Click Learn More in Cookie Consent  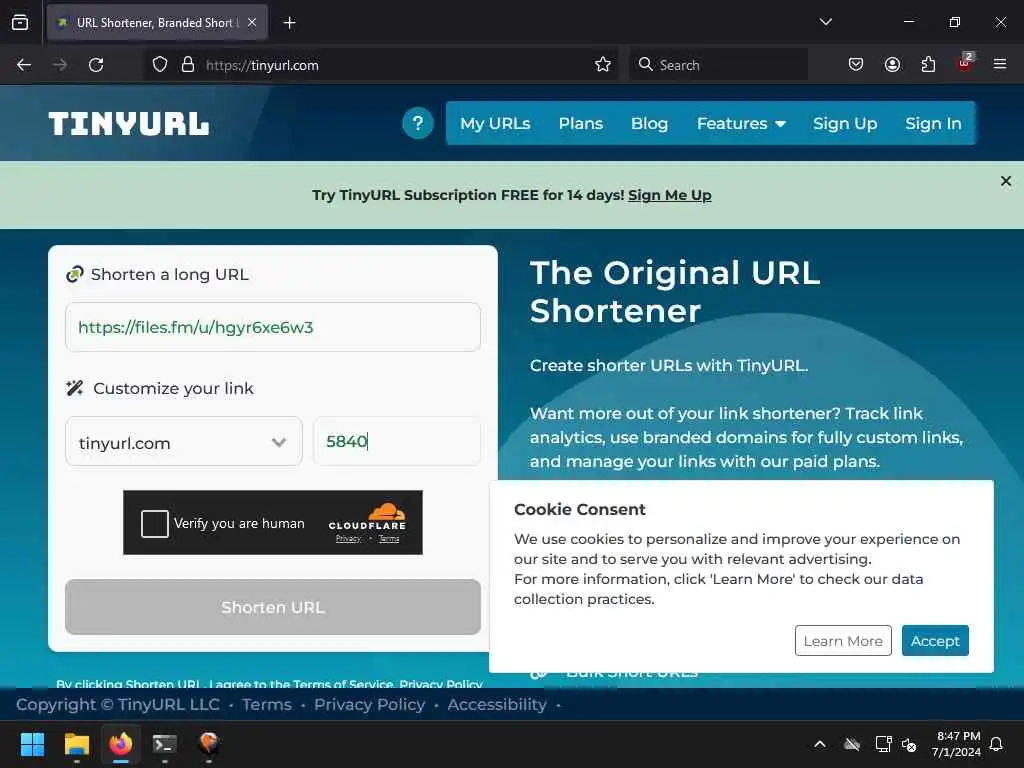(x=843, y=641)
